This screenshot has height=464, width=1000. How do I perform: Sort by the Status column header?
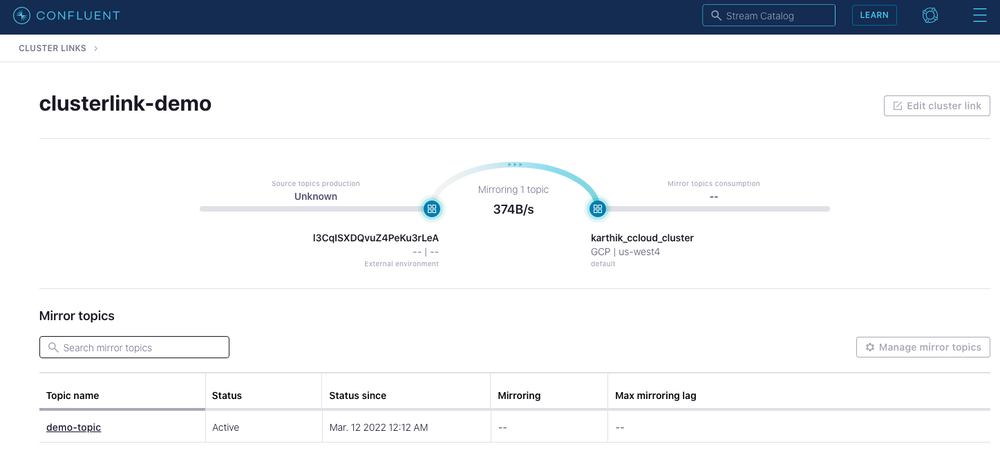click(x=227, y=396)
